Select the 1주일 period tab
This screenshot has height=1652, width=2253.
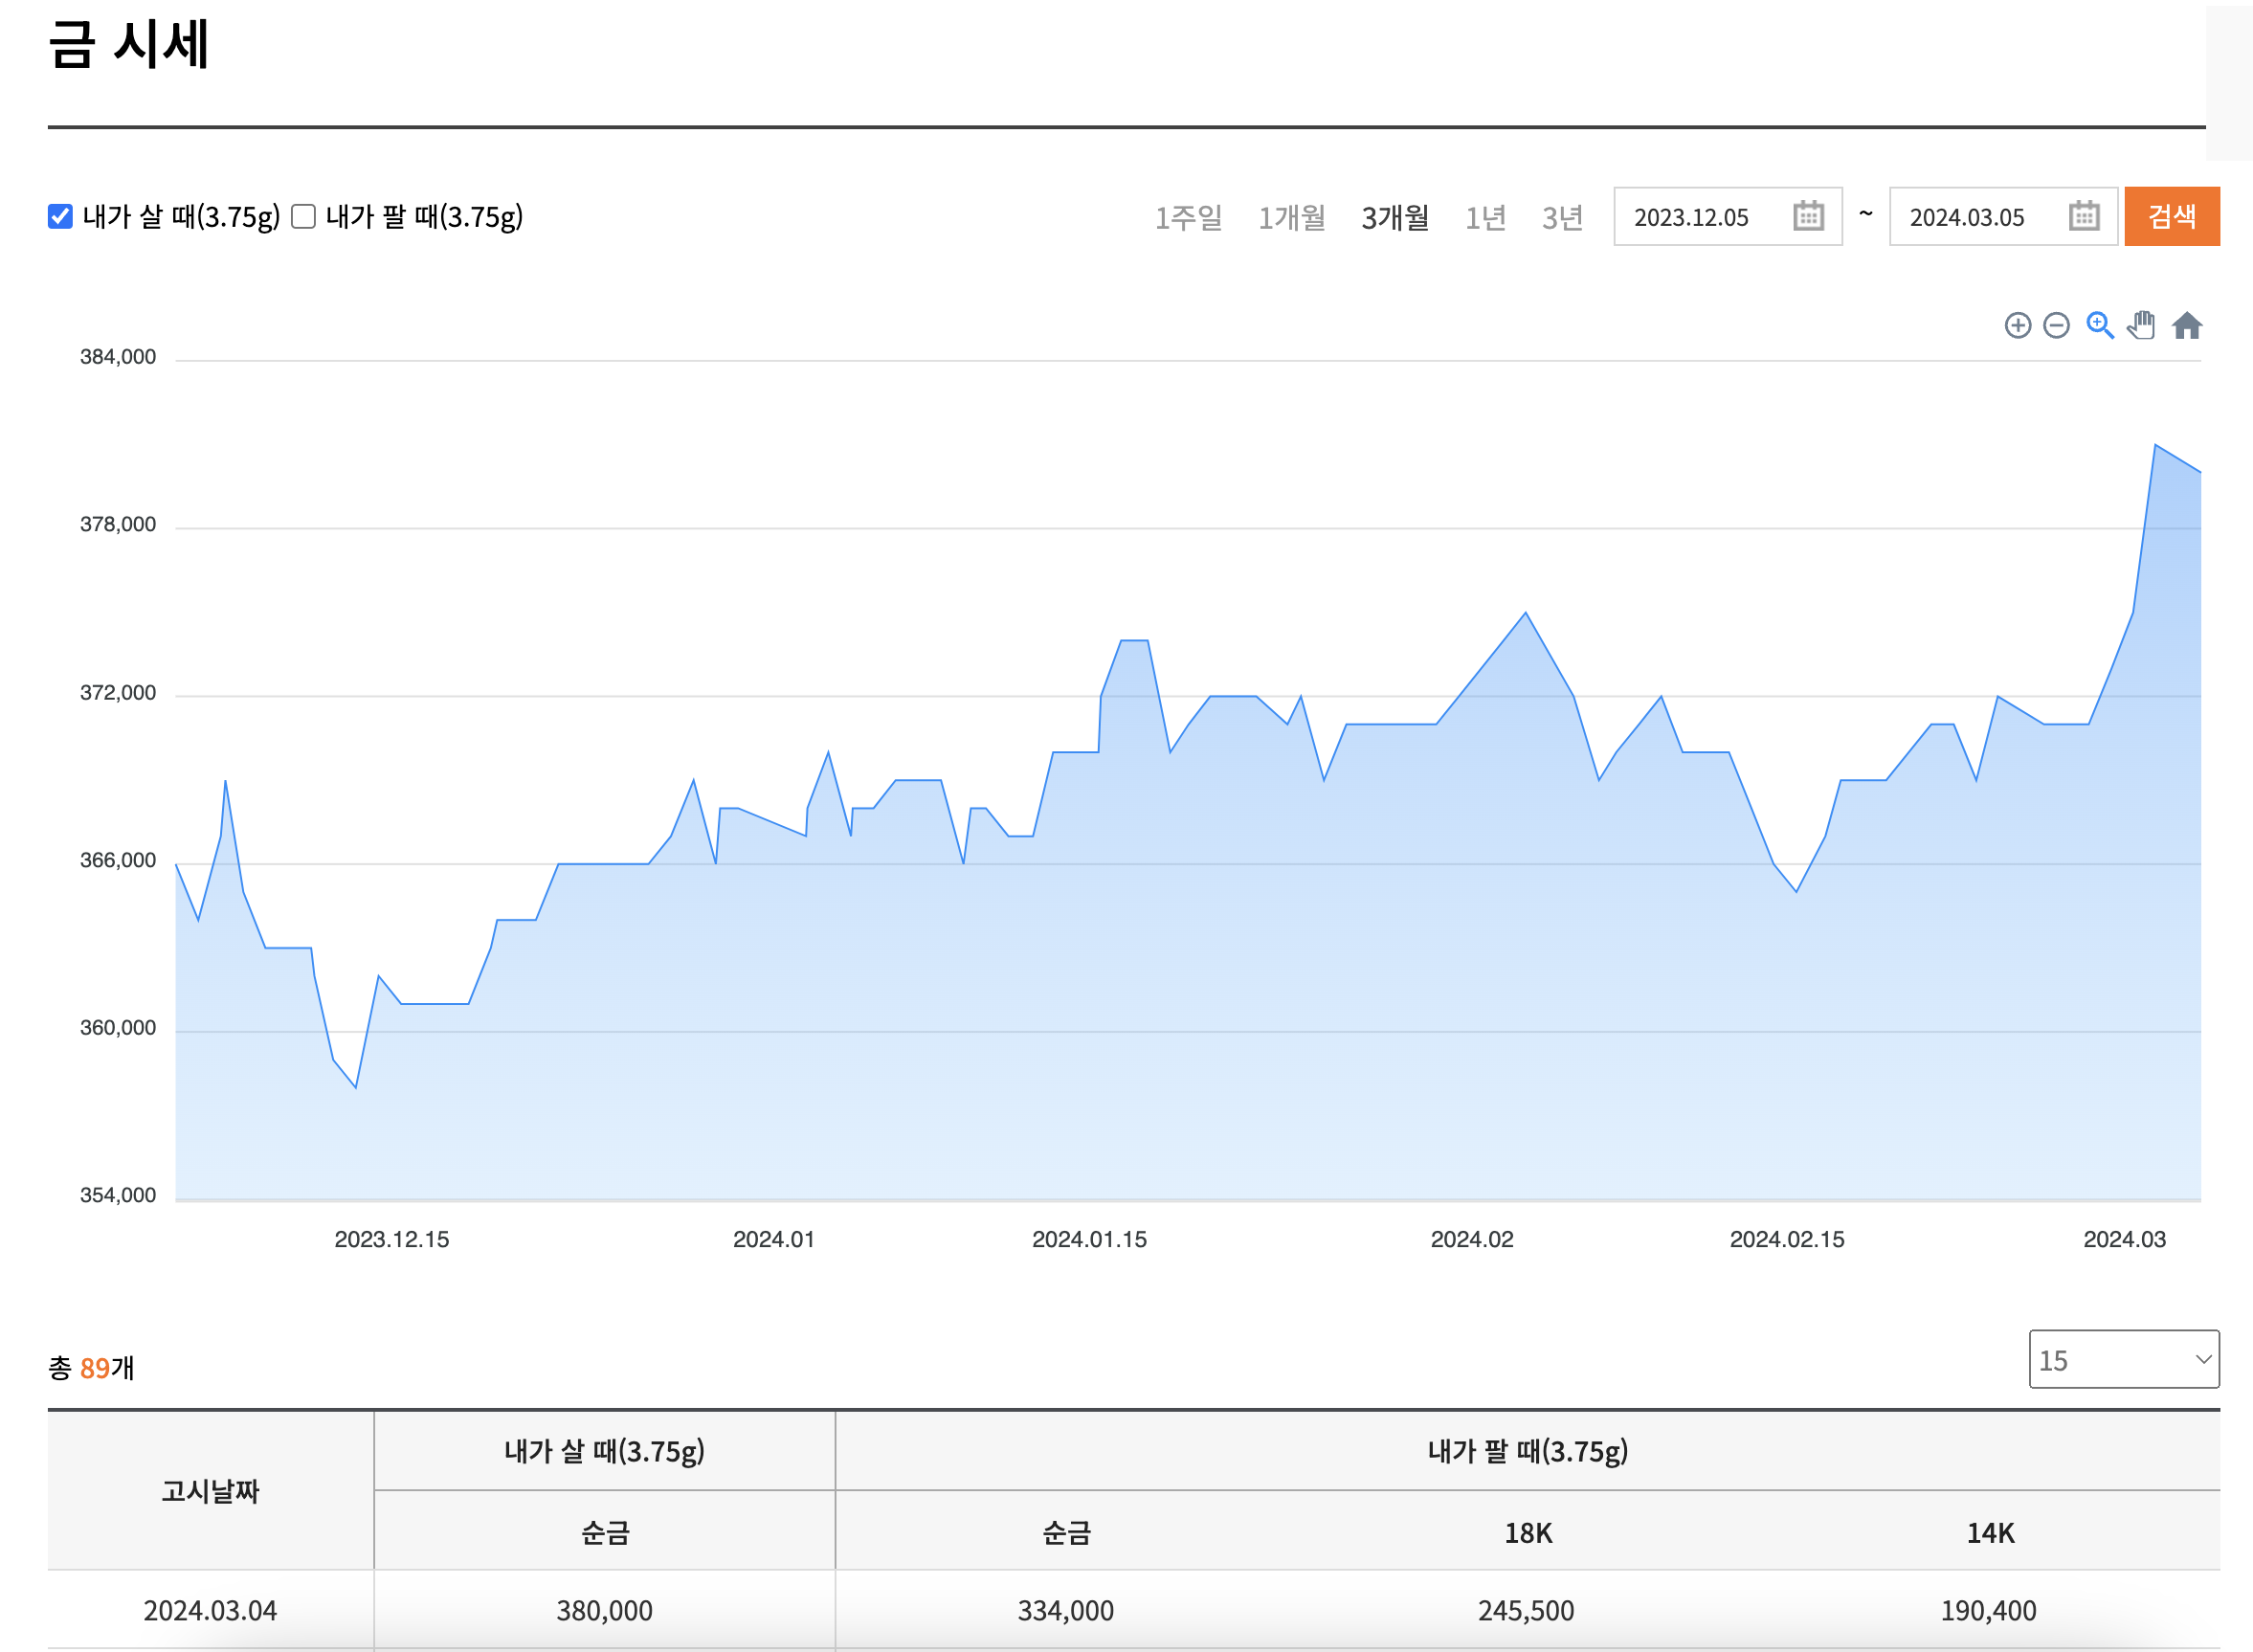pos(1188,217)
